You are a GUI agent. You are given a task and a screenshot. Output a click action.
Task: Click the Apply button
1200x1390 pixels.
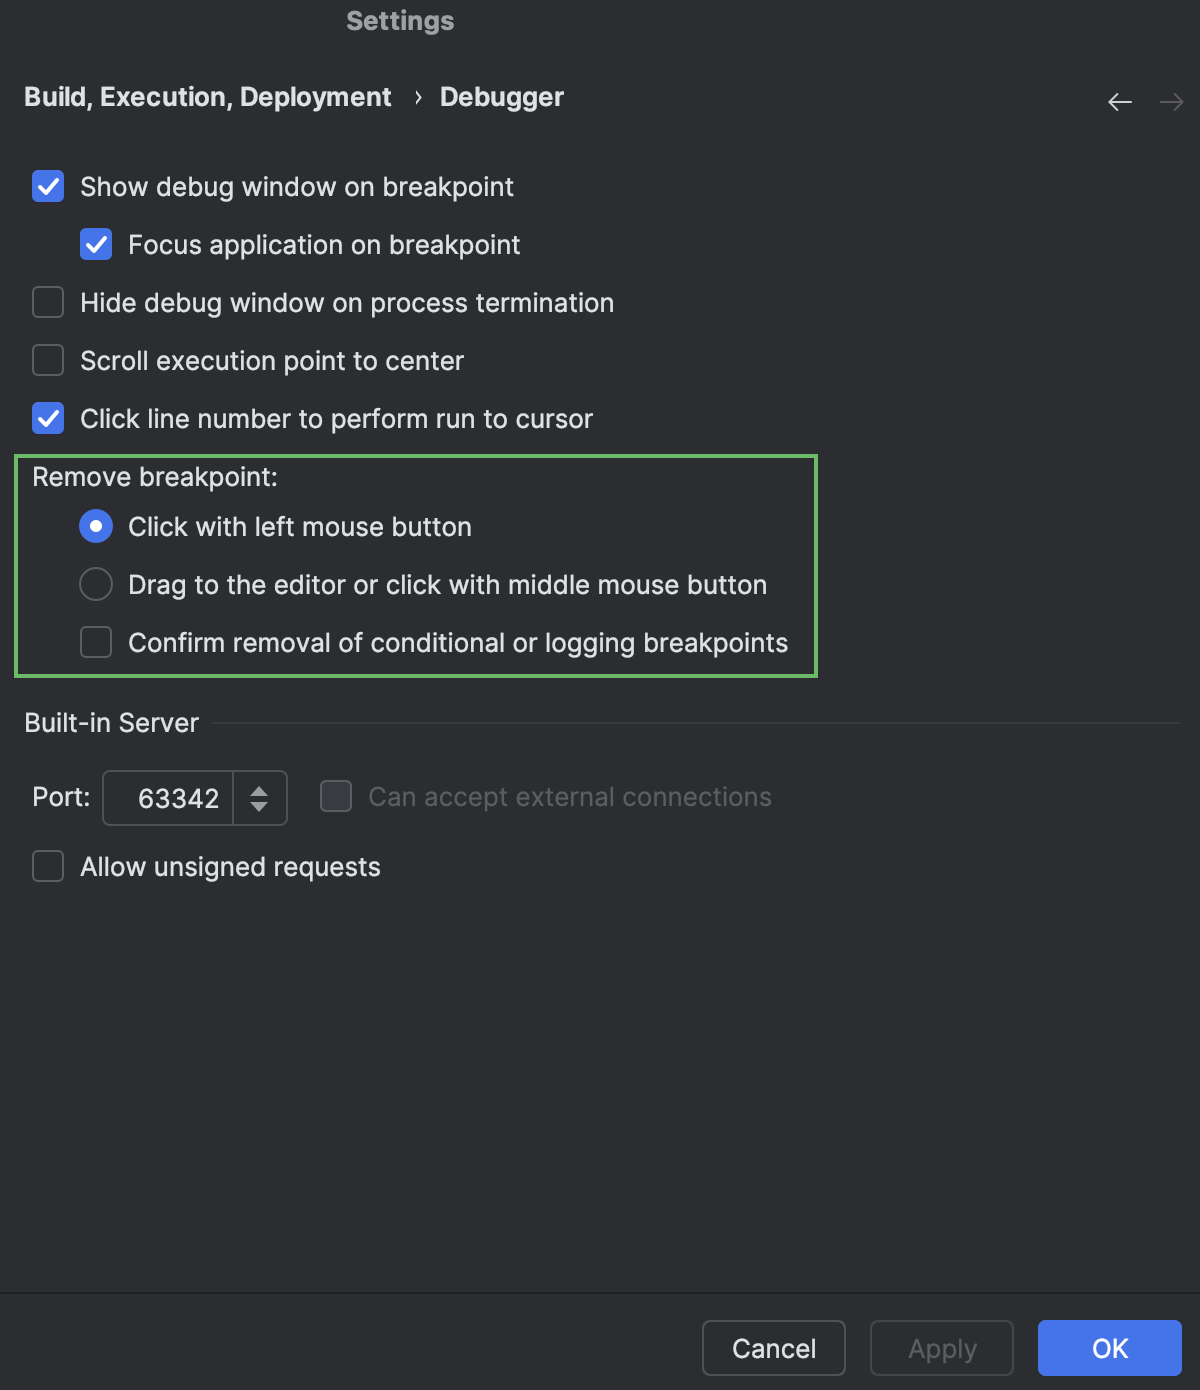point(940,1348)
